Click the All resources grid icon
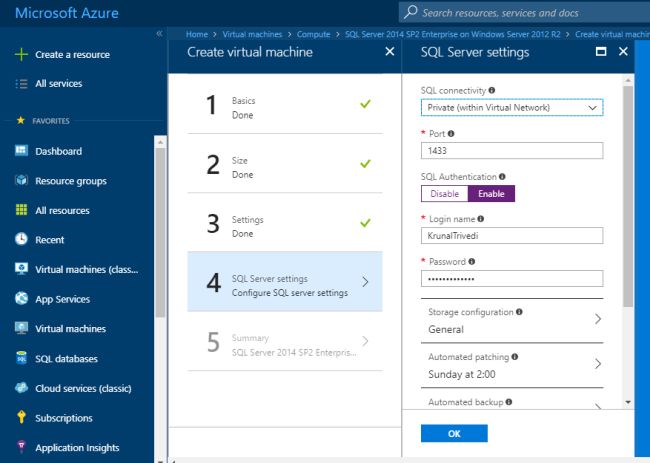This screenshot has width=650, height=463. point(21,210)
